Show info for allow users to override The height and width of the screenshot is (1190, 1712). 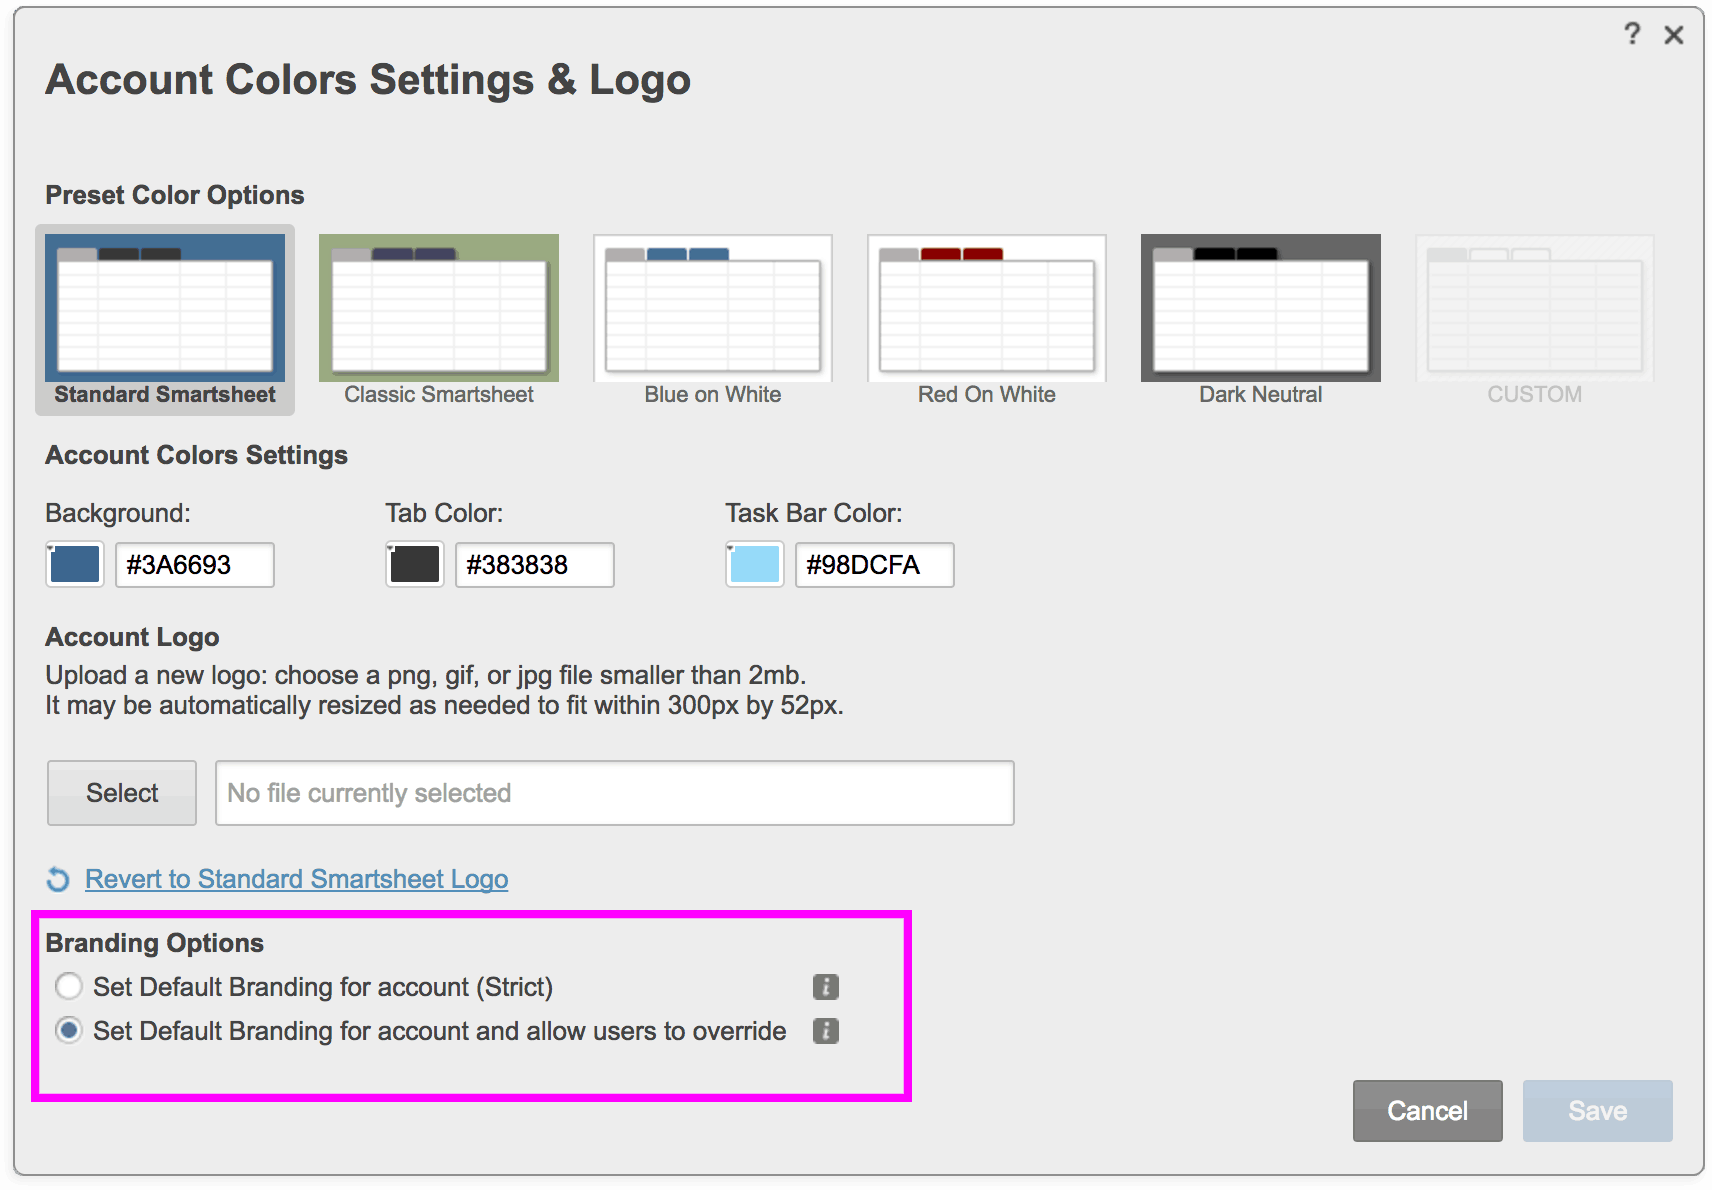[x=826, y=1031]
